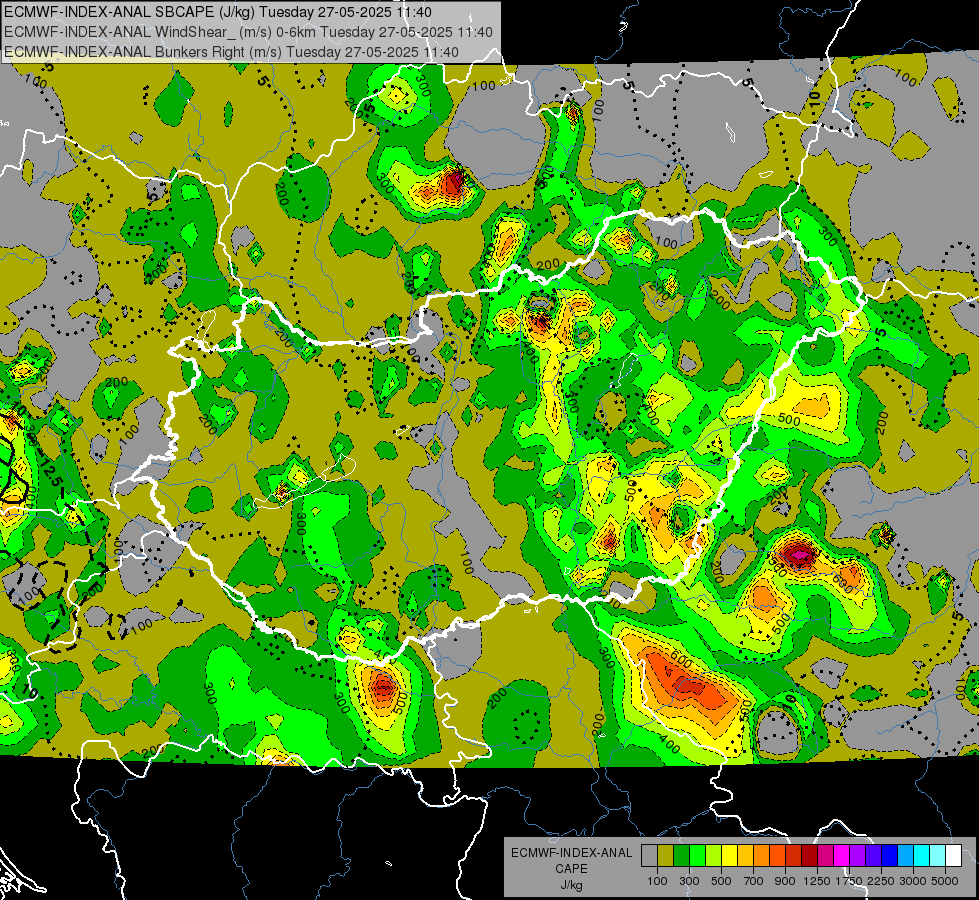Select the olive legend swatch

666,856
